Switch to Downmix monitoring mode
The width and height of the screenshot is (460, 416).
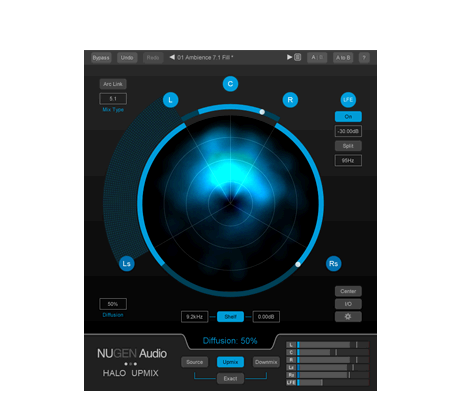click(266, 362)
